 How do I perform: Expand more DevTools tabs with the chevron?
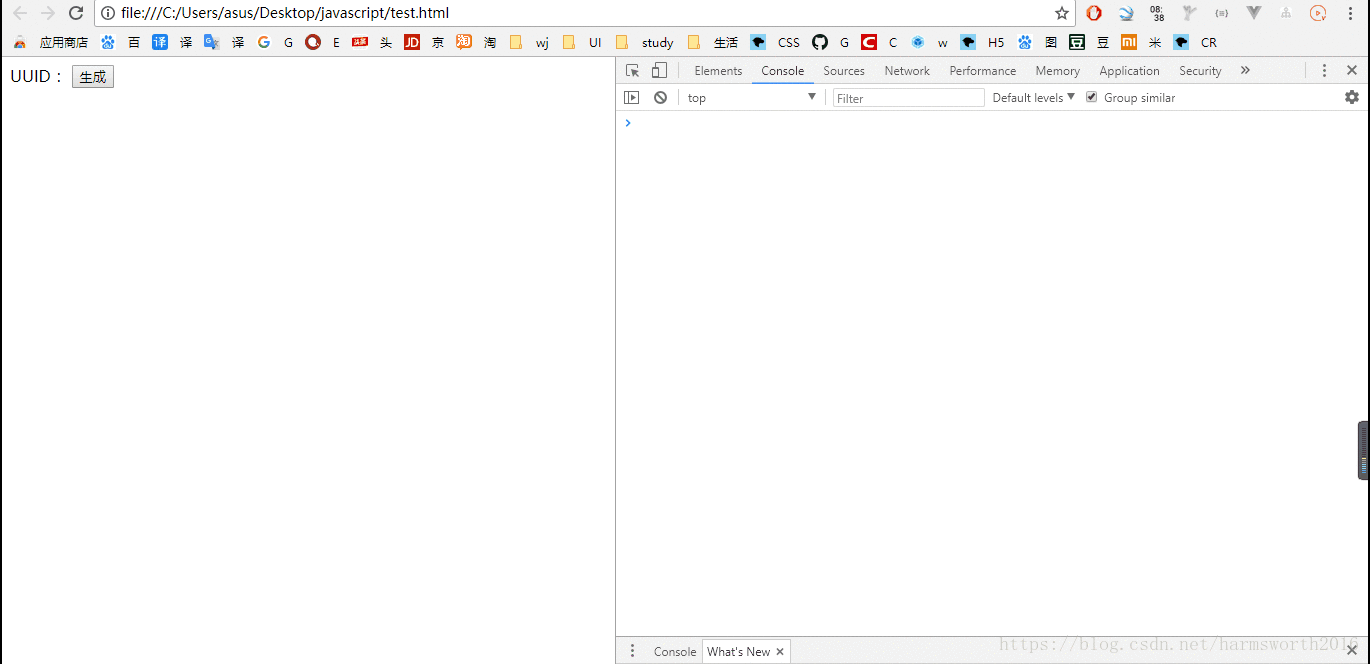click(x=1245, y=70)
